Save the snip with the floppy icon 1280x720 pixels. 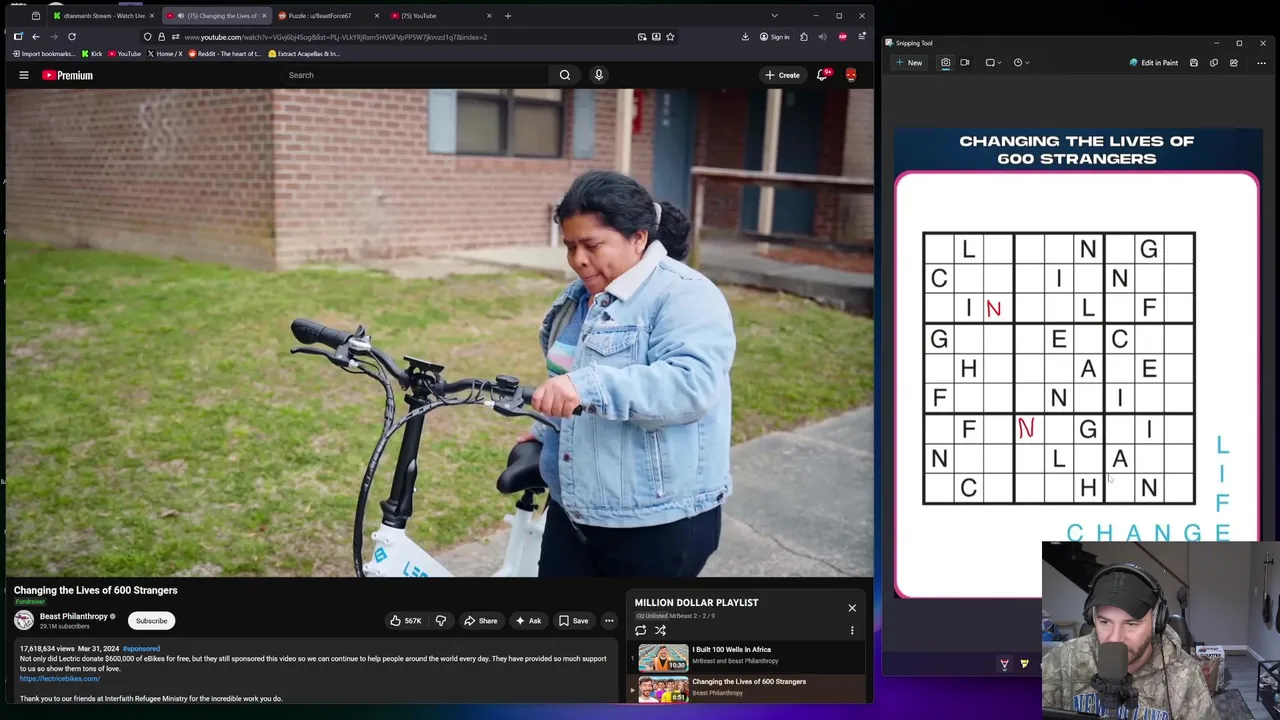1194,62
